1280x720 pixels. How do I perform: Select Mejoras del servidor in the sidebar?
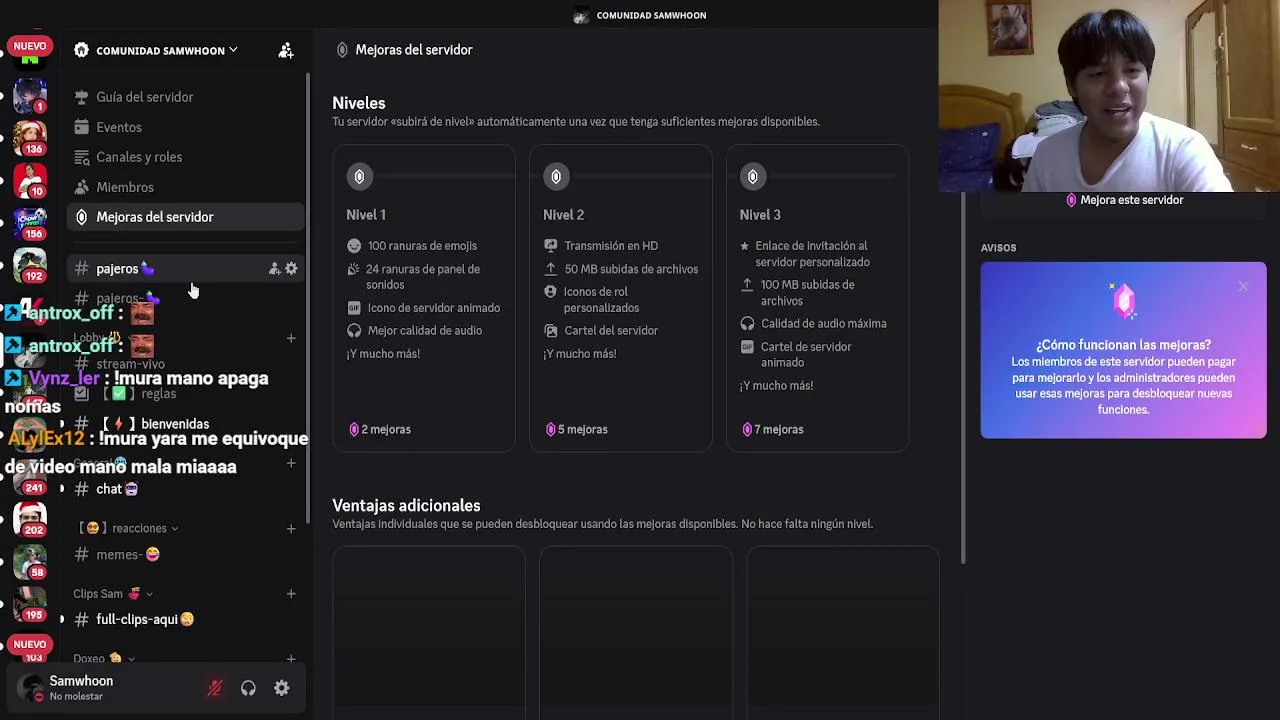coord(186,217)
